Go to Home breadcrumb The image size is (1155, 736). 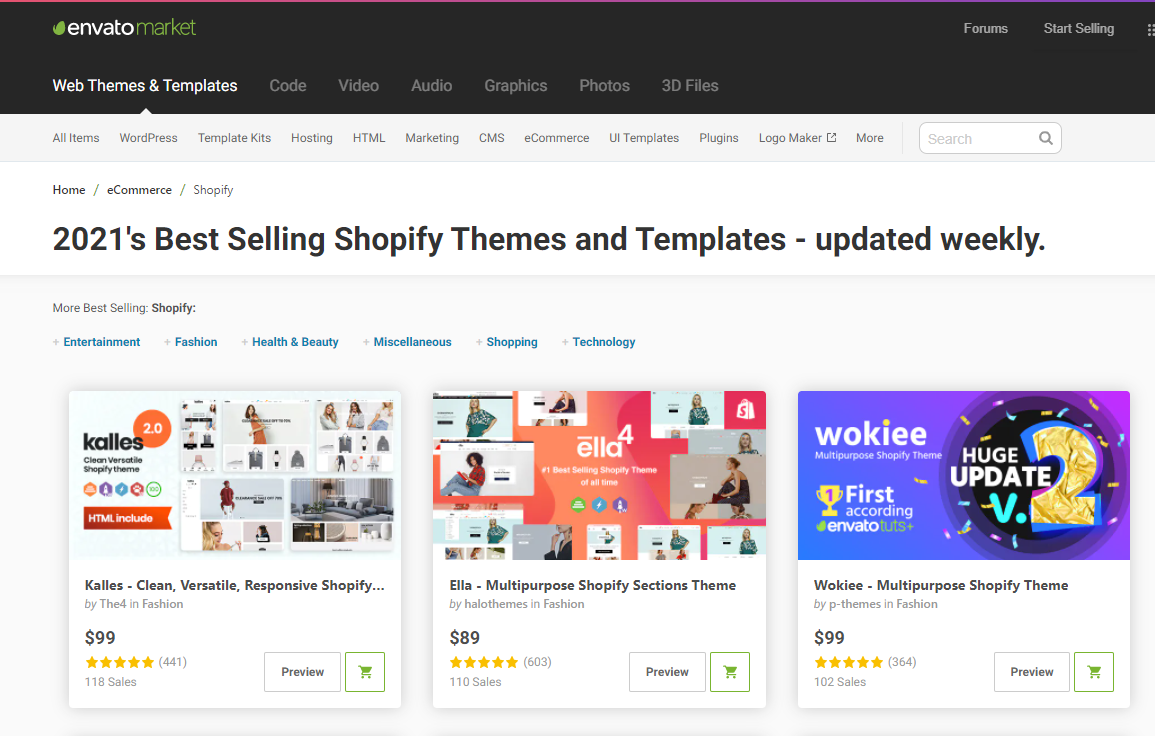coord(69,190)
